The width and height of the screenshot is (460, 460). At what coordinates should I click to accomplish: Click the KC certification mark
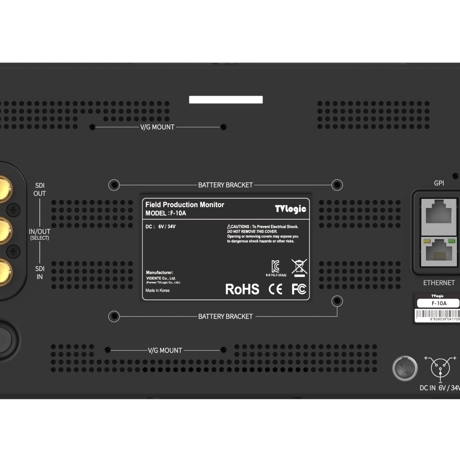click(275, 268)
